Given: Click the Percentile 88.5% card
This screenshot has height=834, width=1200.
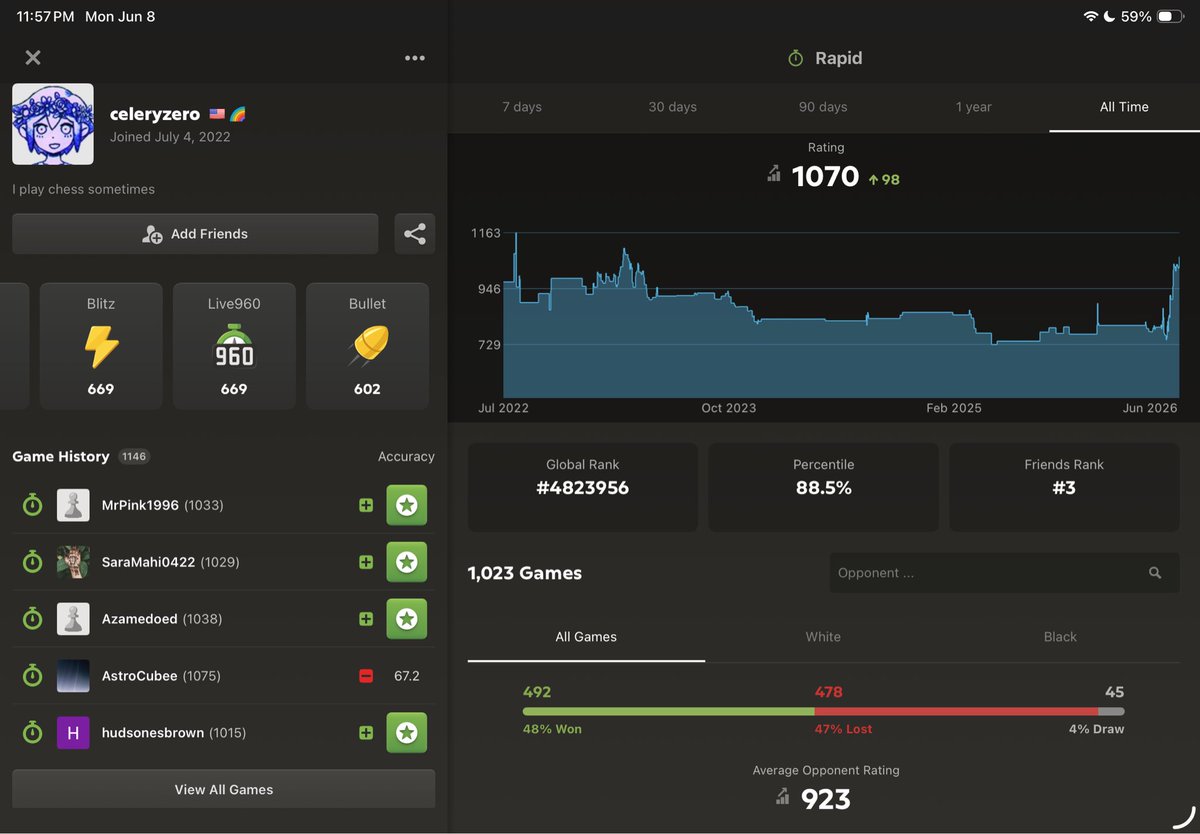Looking at the screenshot, I should (x=823, y=488).
